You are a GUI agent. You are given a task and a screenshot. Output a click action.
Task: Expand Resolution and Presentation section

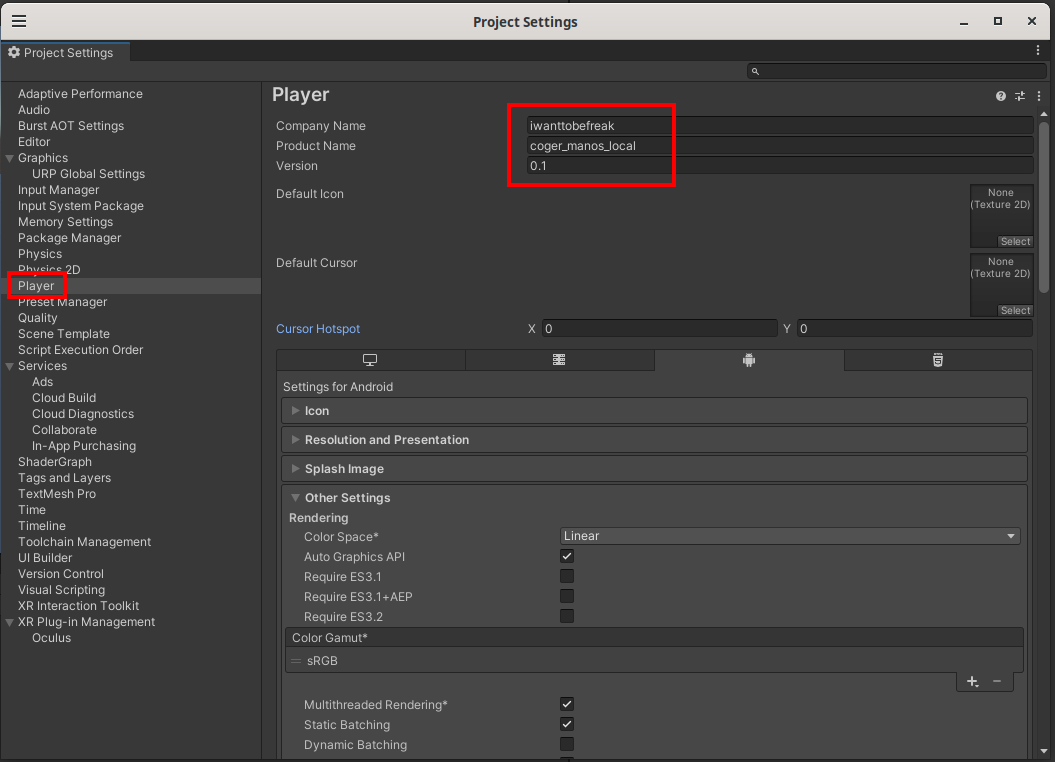pyautogui.click(x=386, y=440)
